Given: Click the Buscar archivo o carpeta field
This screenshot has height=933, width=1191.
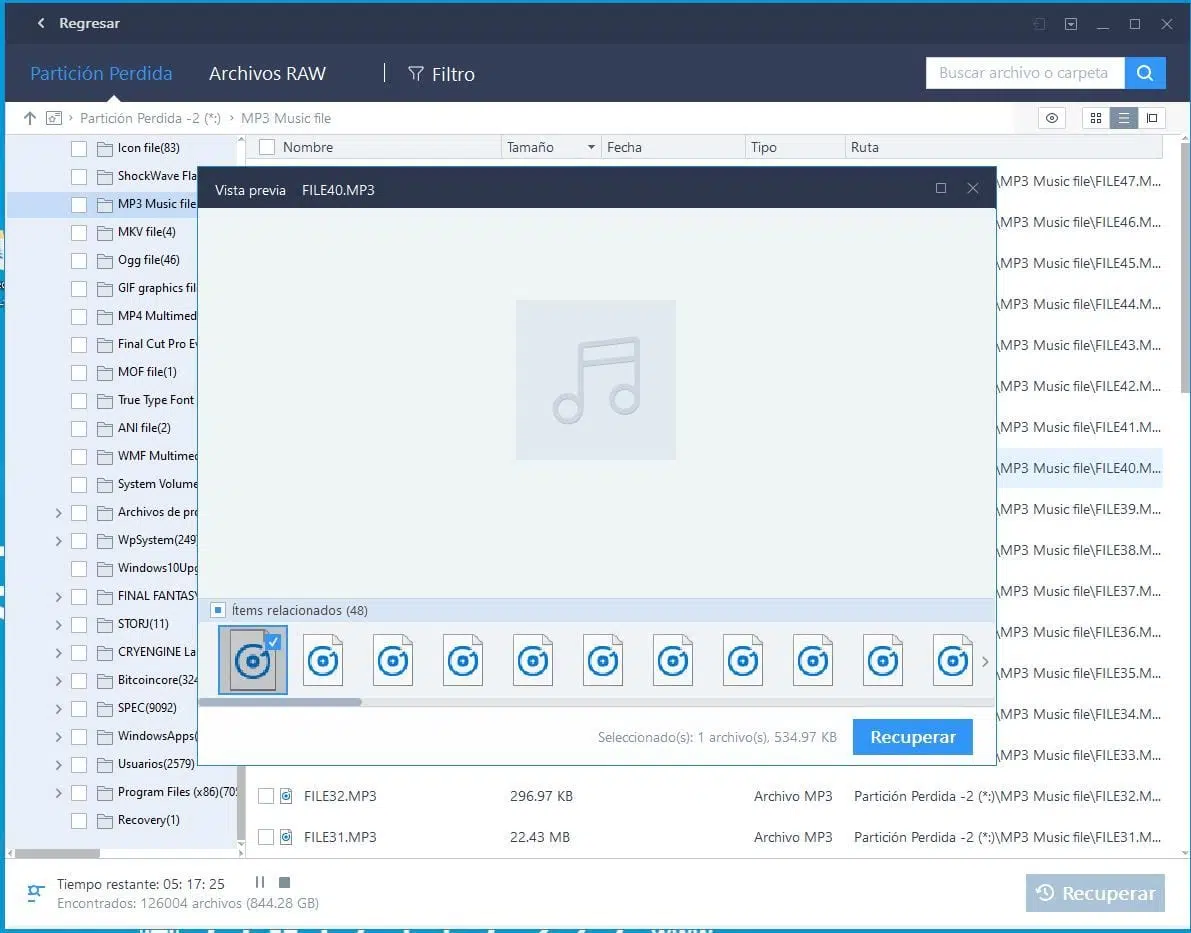Looking at the screenshot, I should [x=1025, y=73].
